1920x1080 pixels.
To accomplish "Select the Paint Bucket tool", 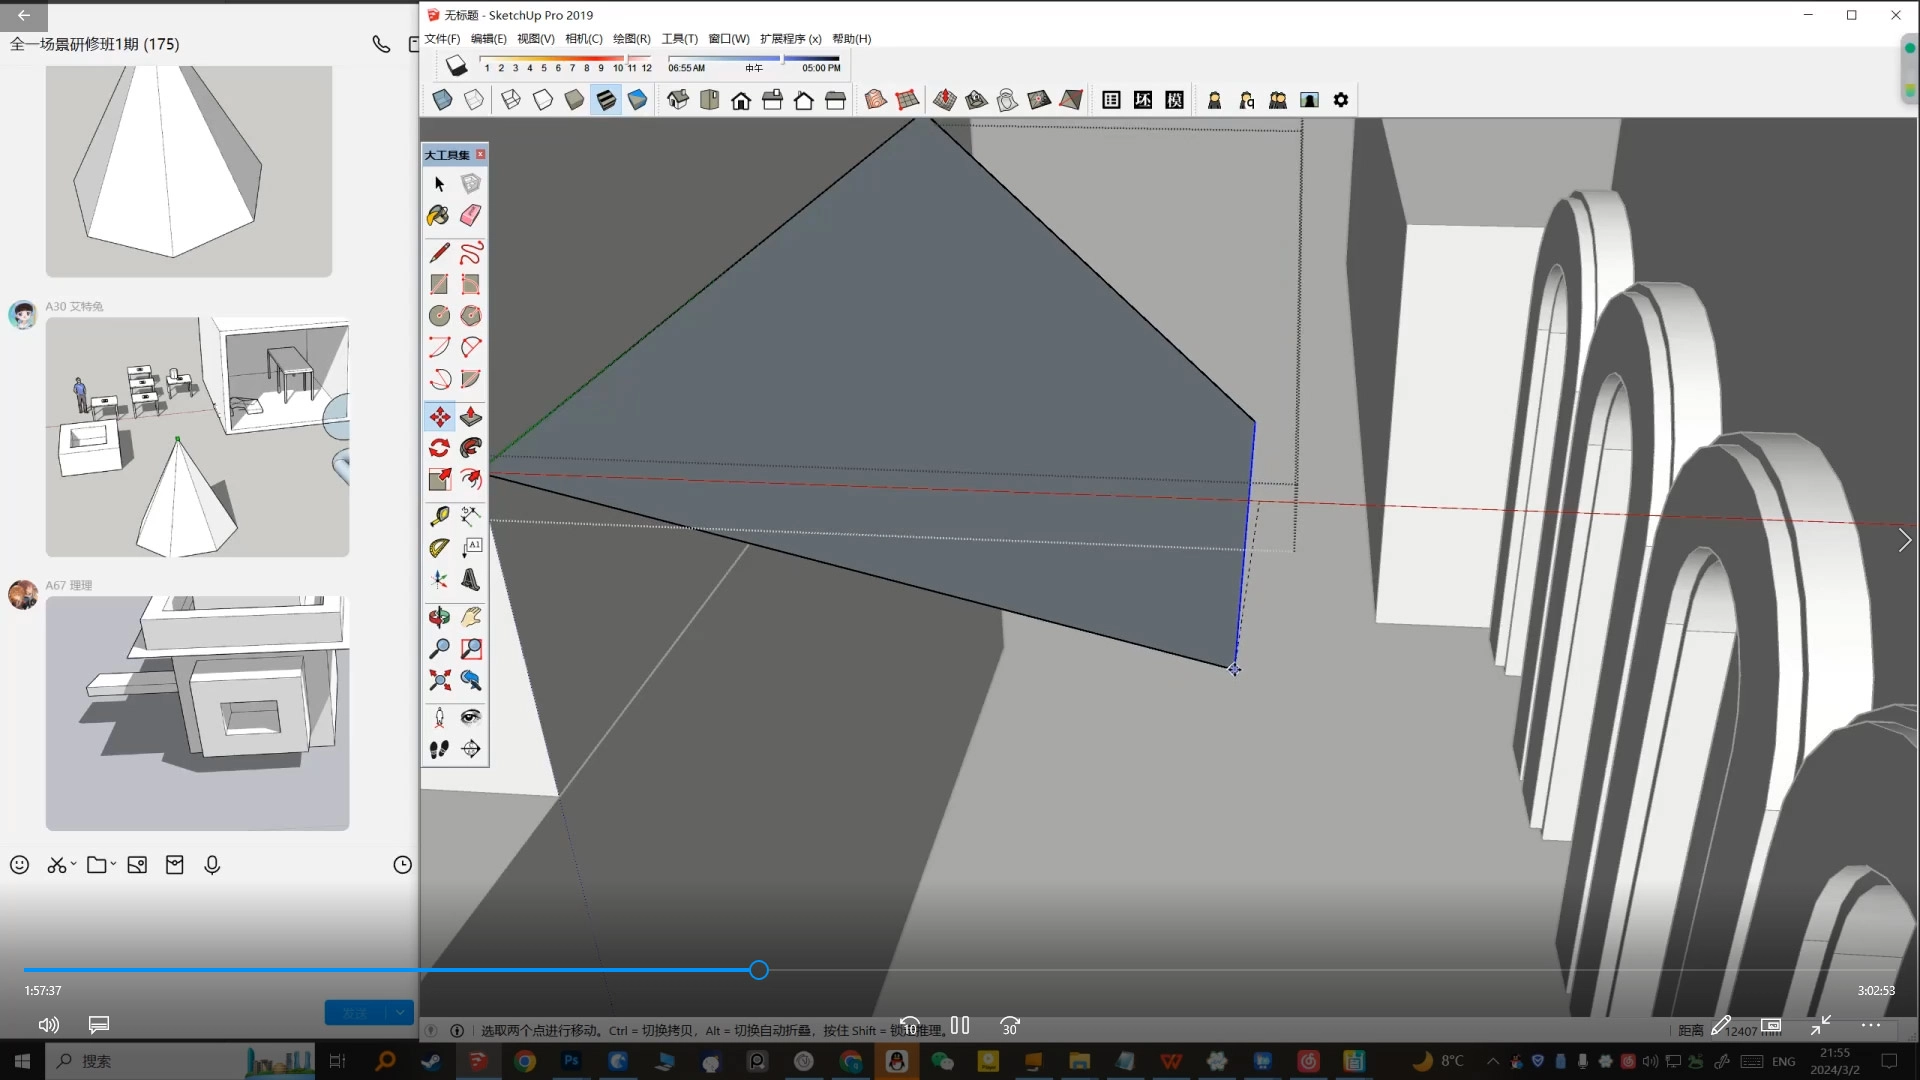I will click(438, 215).
